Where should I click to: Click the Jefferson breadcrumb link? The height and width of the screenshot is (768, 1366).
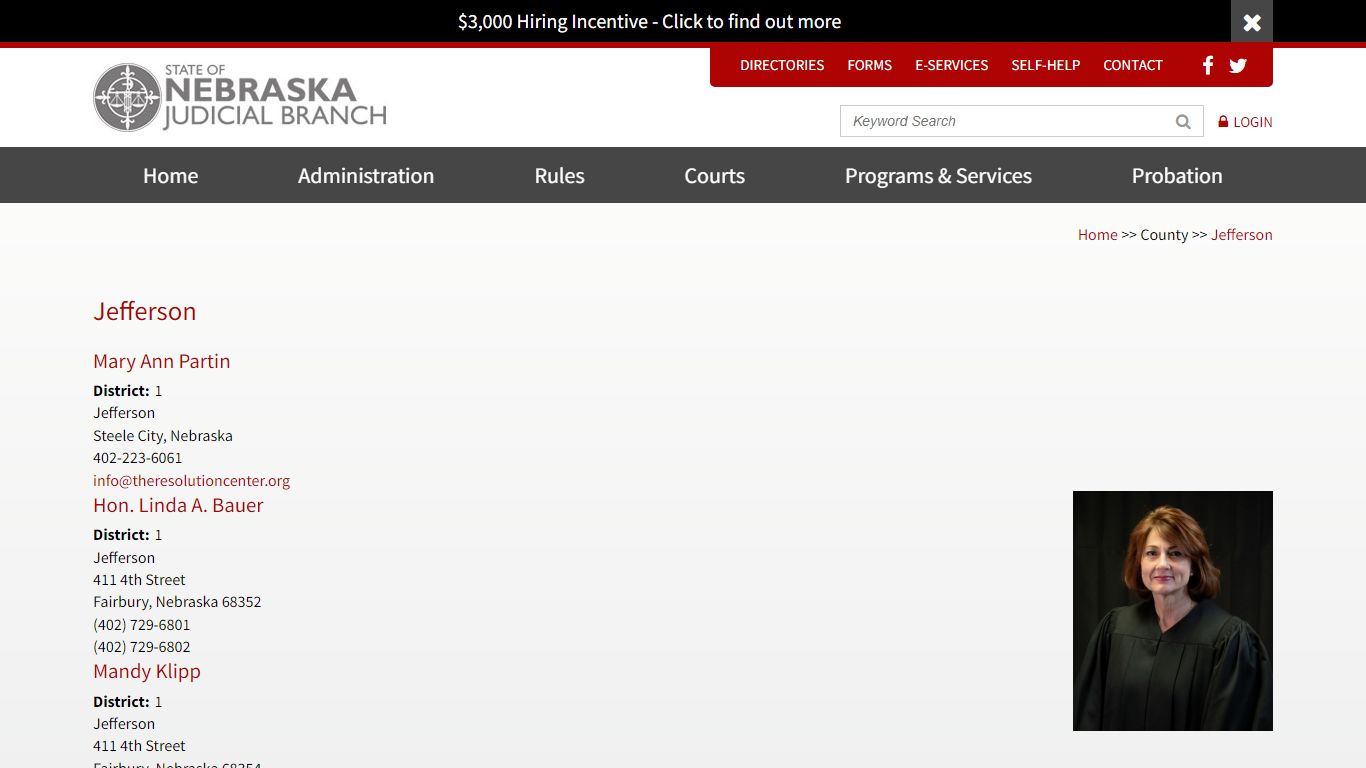(1241, 234)
